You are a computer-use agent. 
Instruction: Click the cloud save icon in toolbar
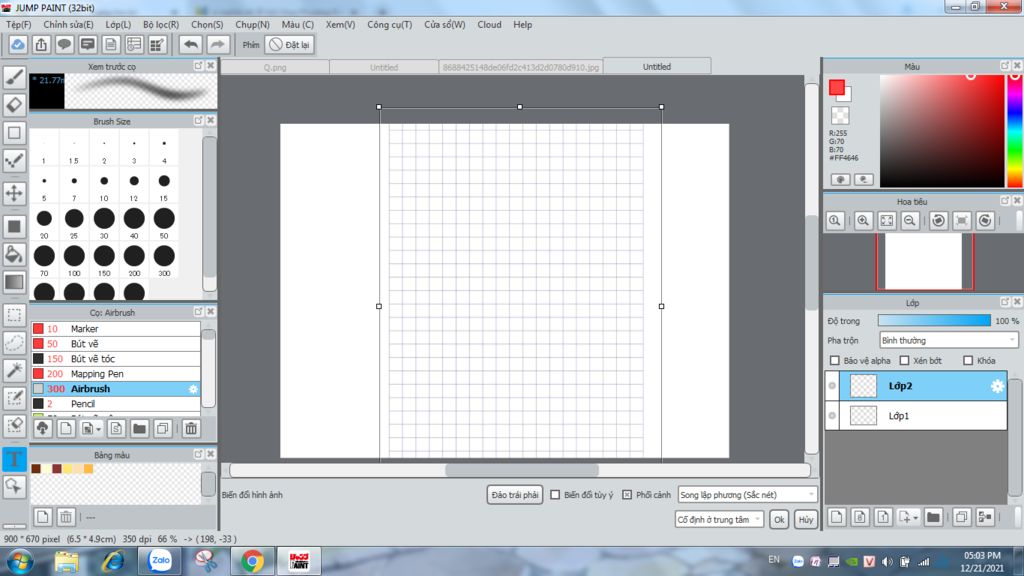pos(18,44)
